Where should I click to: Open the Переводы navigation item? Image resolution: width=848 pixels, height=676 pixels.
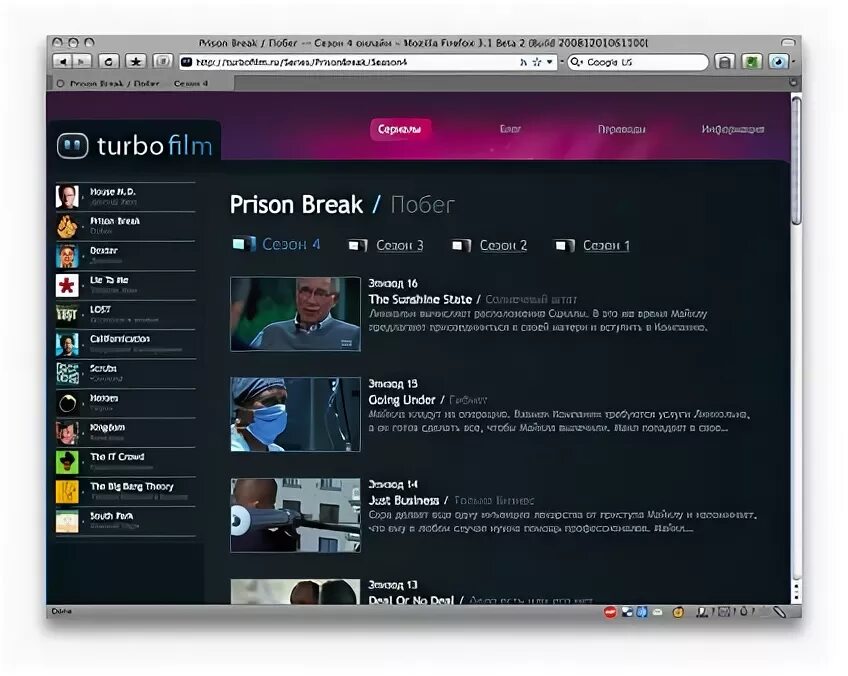621,128
